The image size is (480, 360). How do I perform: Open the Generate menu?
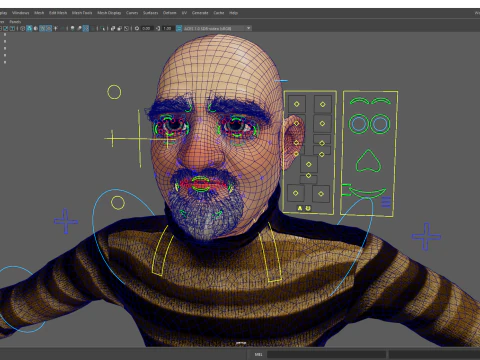coord(200,13)
